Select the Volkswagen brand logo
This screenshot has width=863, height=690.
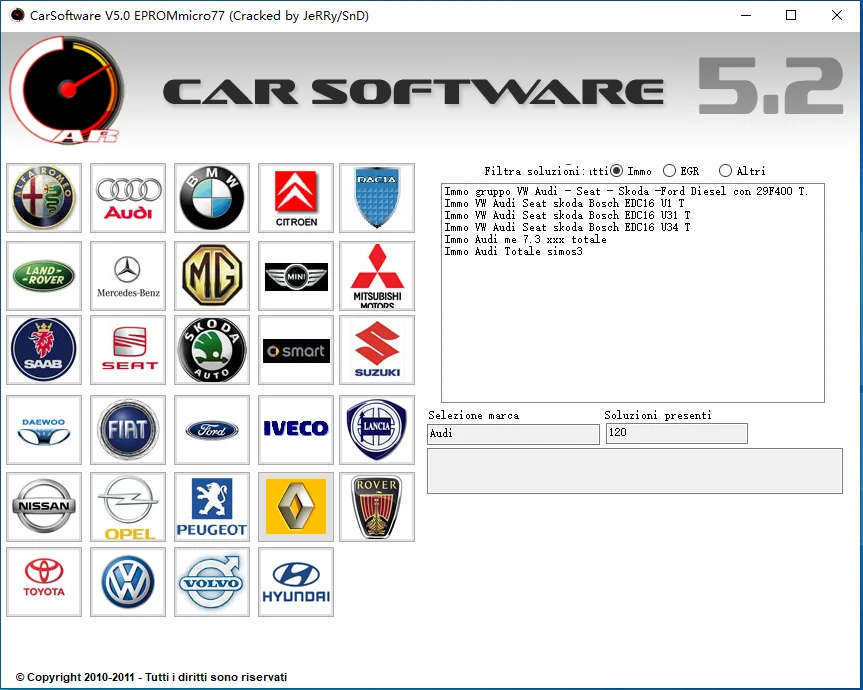[x=128, y=582]
